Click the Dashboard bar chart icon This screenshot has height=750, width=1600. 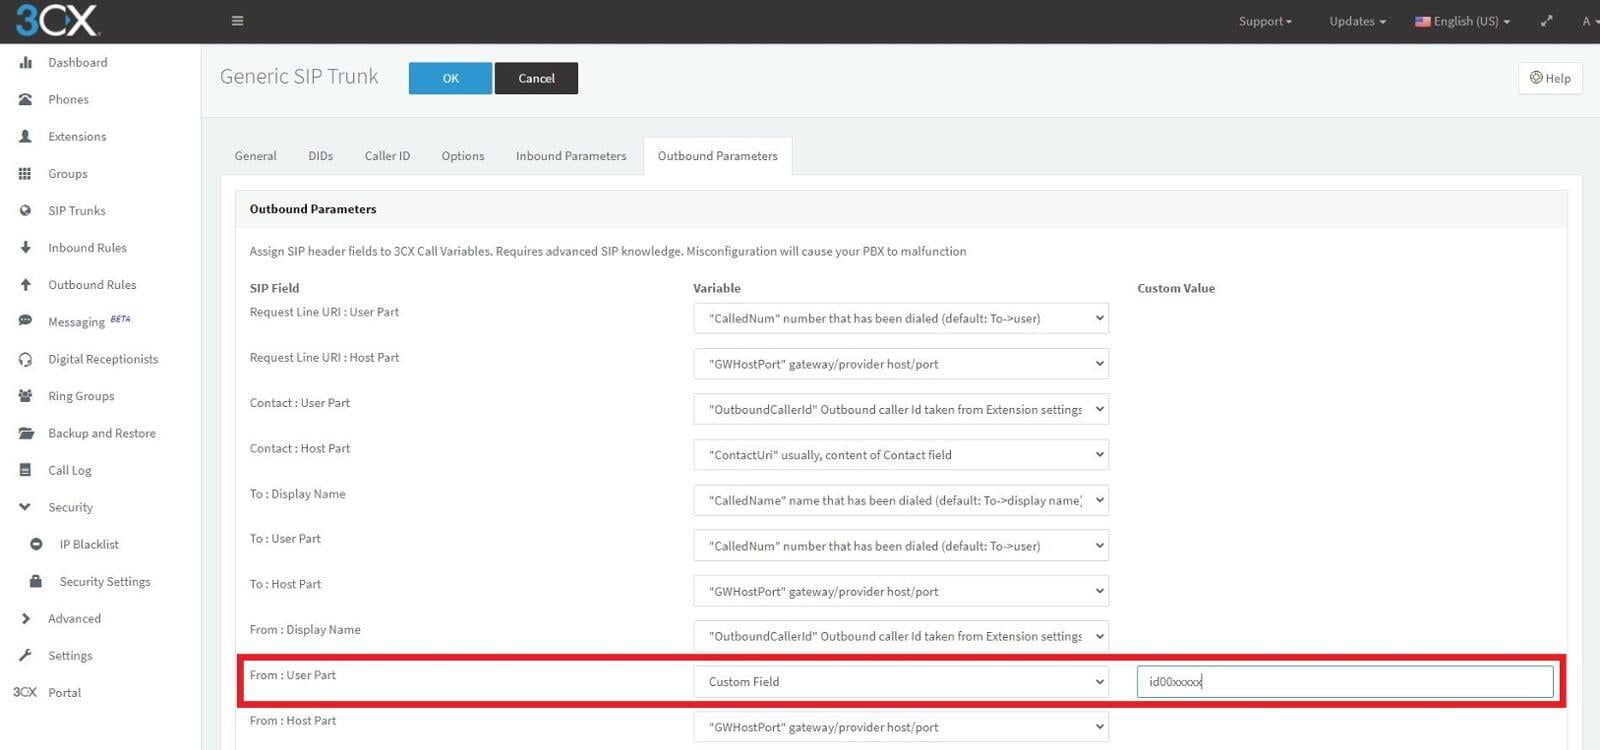click(x=25, y=62)
